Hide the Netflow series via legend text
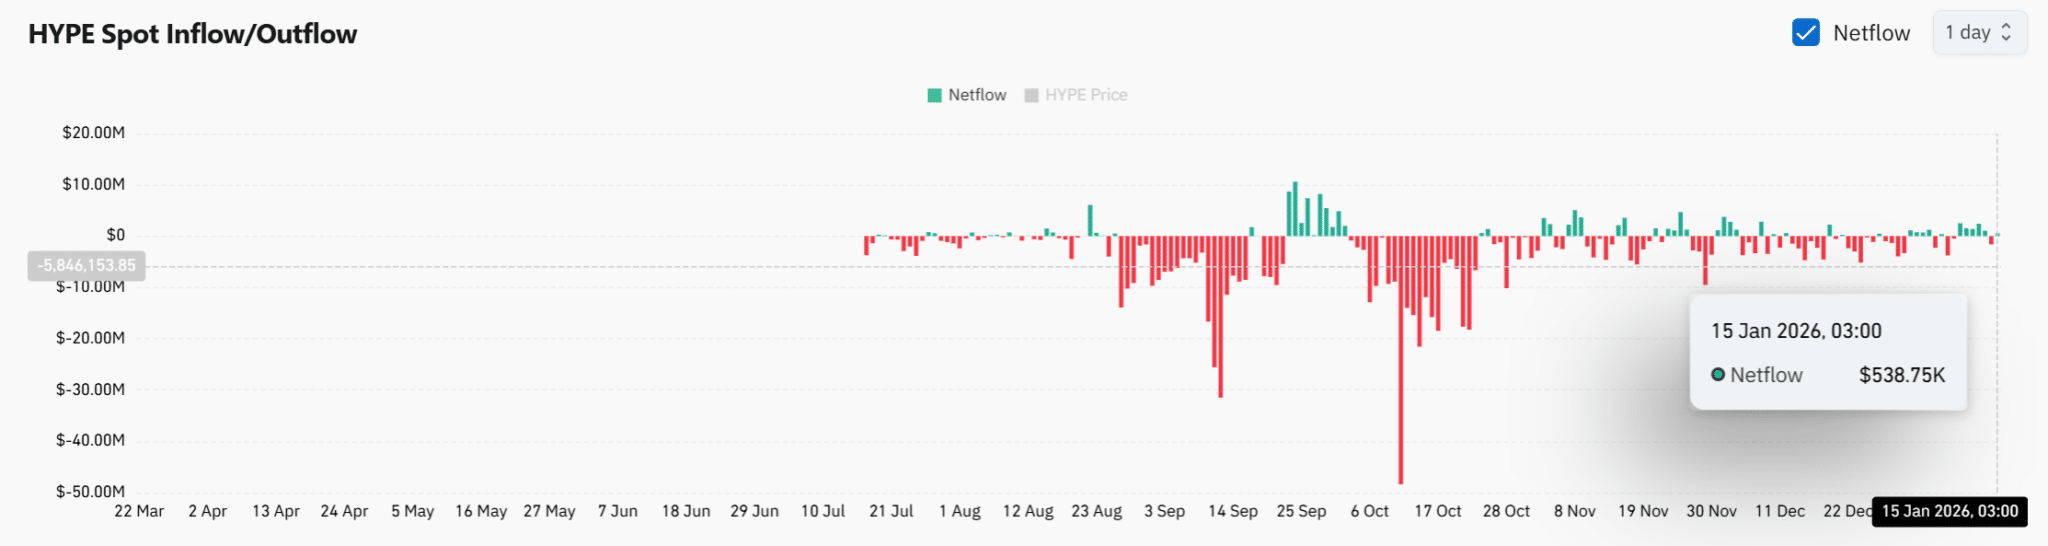This screenshot has height=546, width=2048. pos(977,95)
